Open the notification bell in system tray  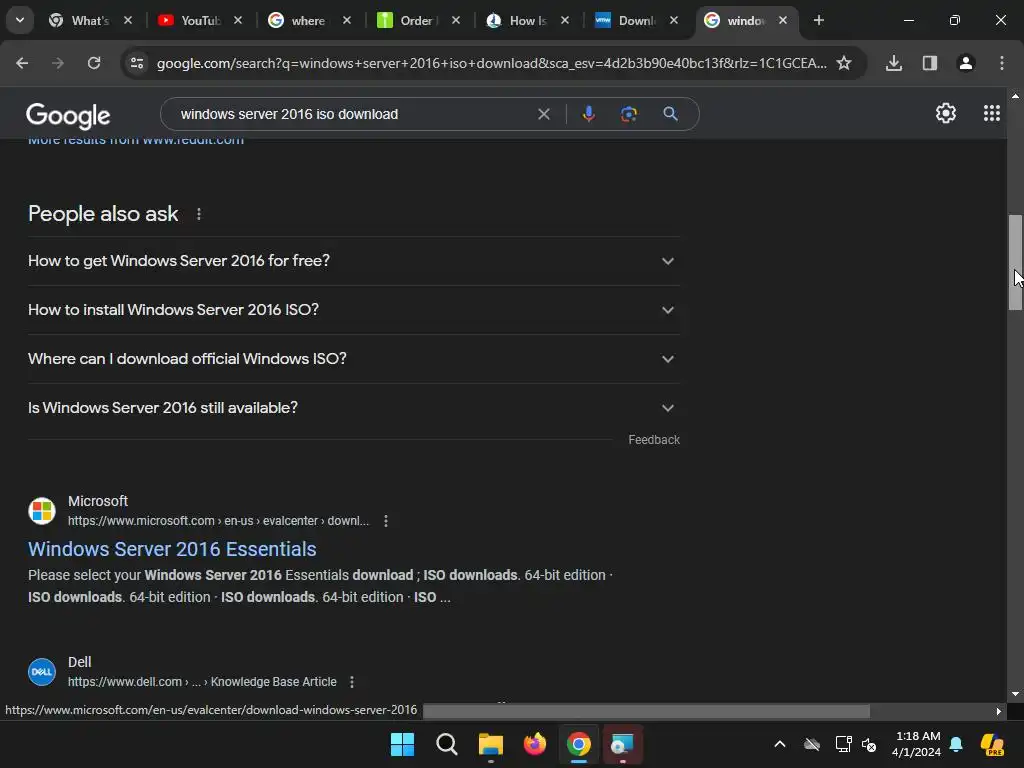pyautogui.click(x=956, y=744)
